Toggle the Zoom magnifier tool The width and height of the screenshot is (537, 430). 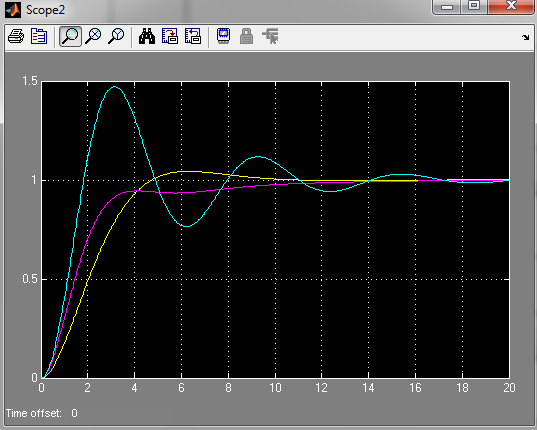coord(71,36)
